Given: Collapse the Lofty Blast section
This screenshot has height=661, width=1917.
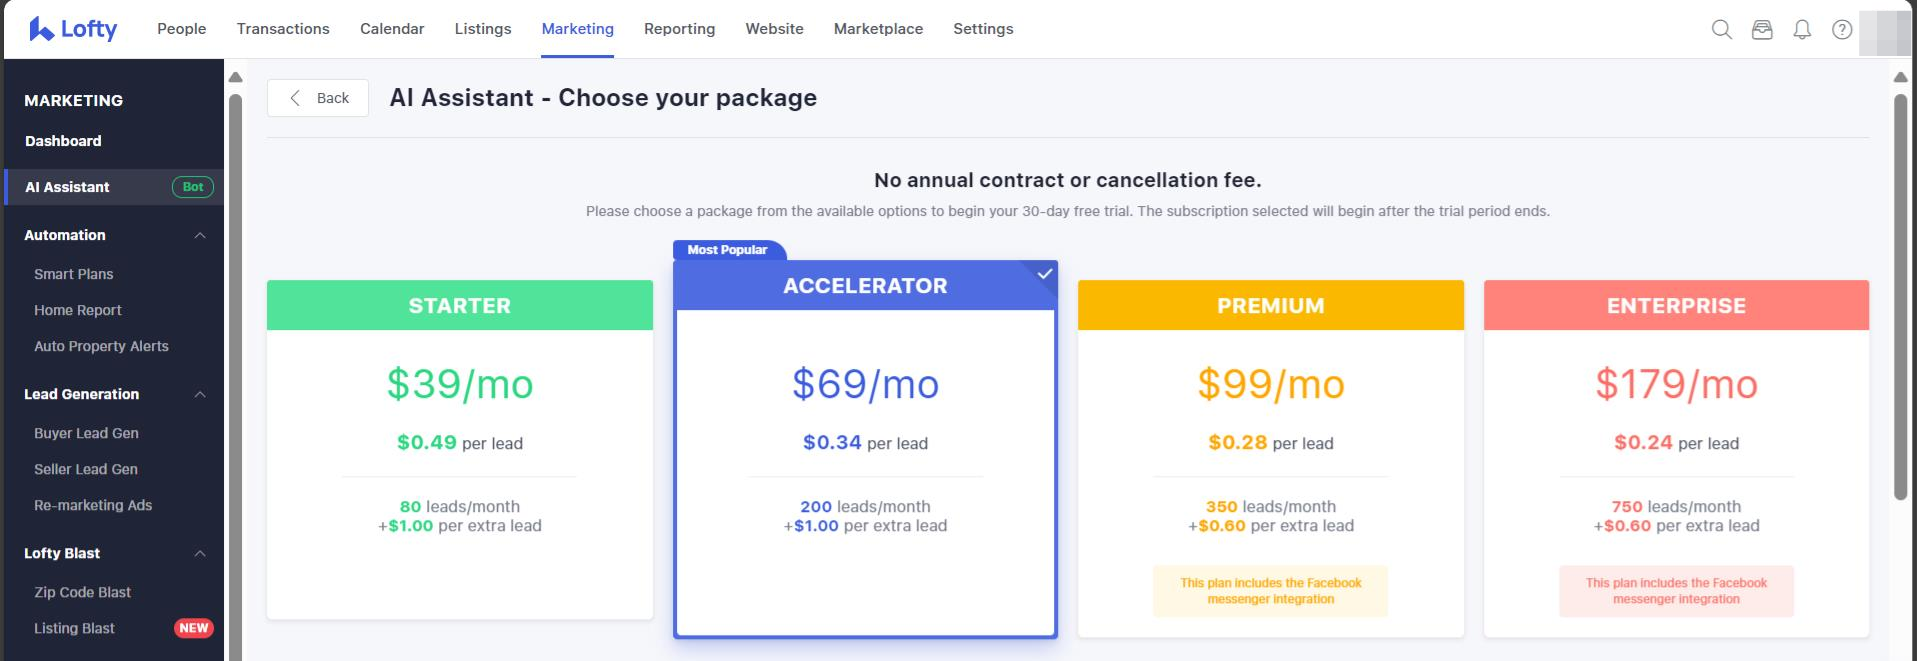Looking at the screenshot, I should tap(200, 553).
